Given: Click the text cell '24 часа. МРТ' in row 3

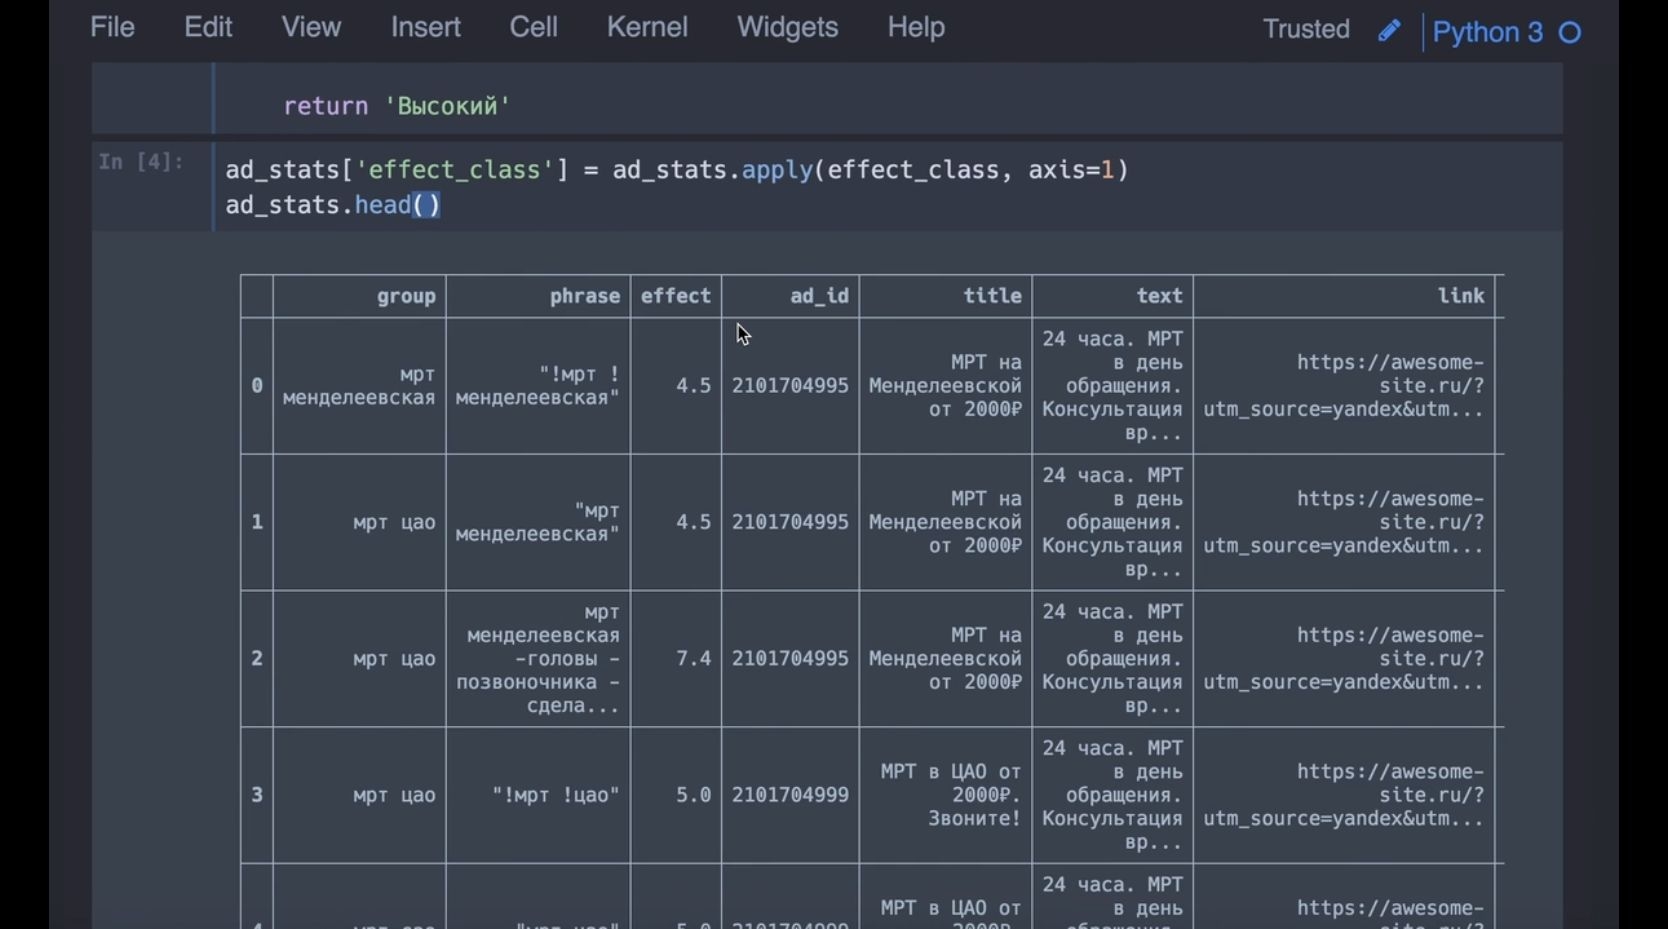Looking at the screenshot, I should coord(1113,795).
